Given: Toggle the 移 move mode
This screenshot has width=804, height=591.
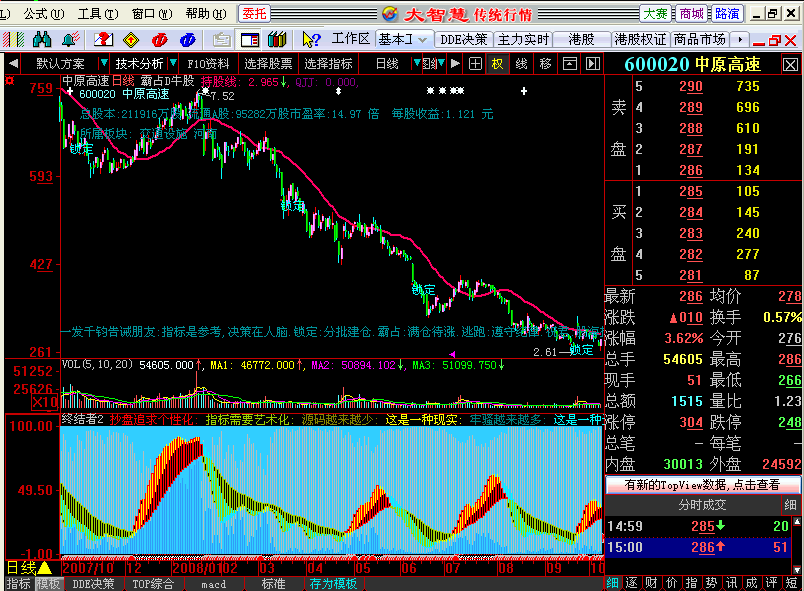Looking at the screenshot, I should pyautogui.click(x=546, y=64).
